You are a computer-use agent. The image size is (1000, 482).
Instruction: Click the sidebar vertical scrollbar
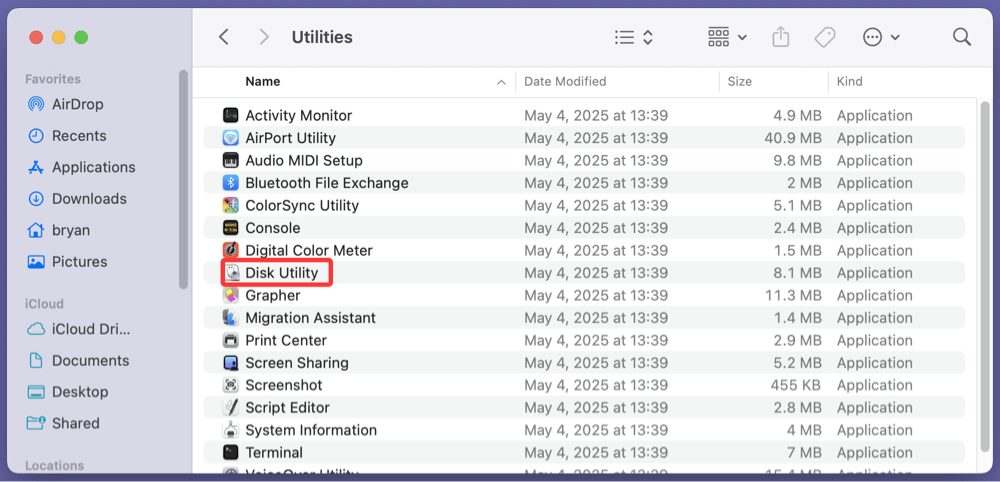tap(184, 180)
